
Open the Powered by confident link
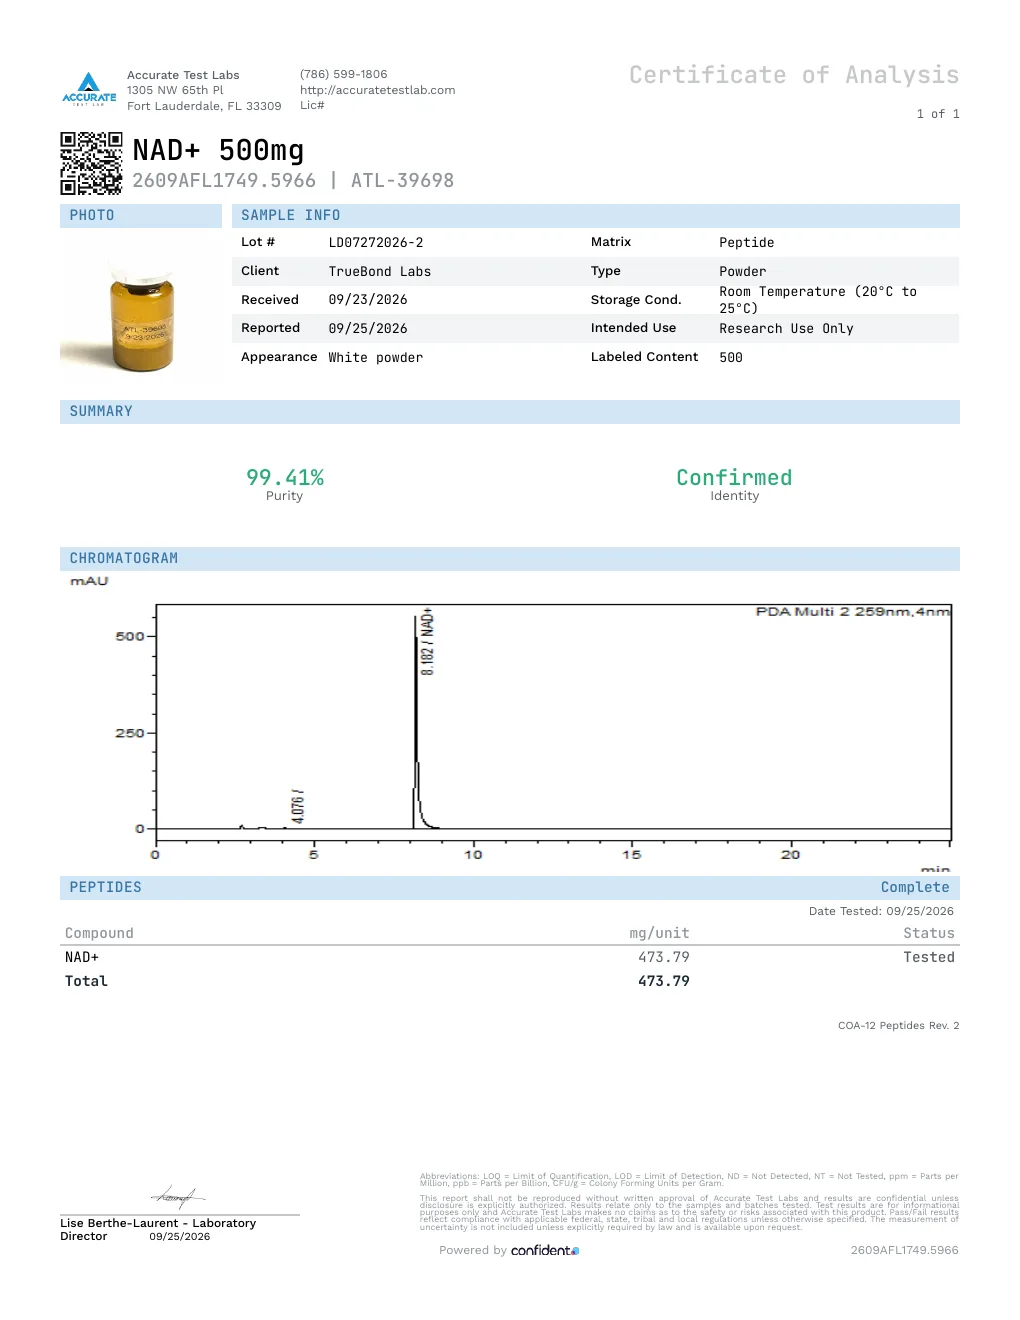tap(509, 1251)
